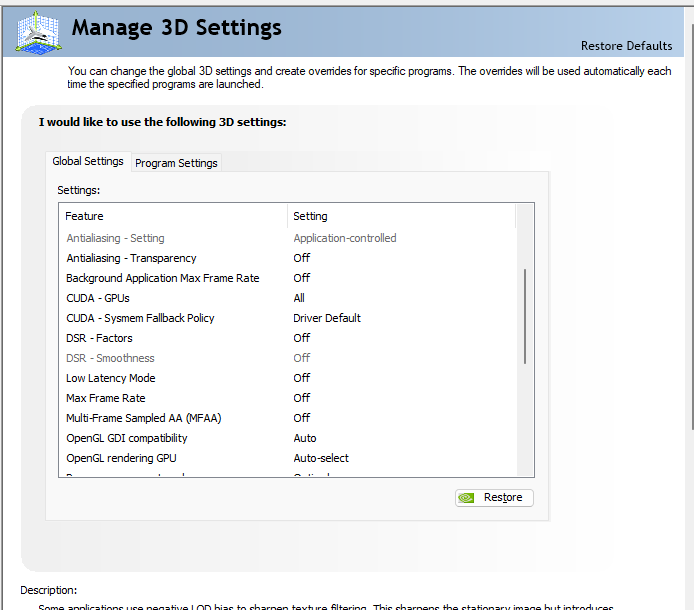
Task: Open the OpenGL GDI compatibility Auto setting
Action: click(305, 438)
